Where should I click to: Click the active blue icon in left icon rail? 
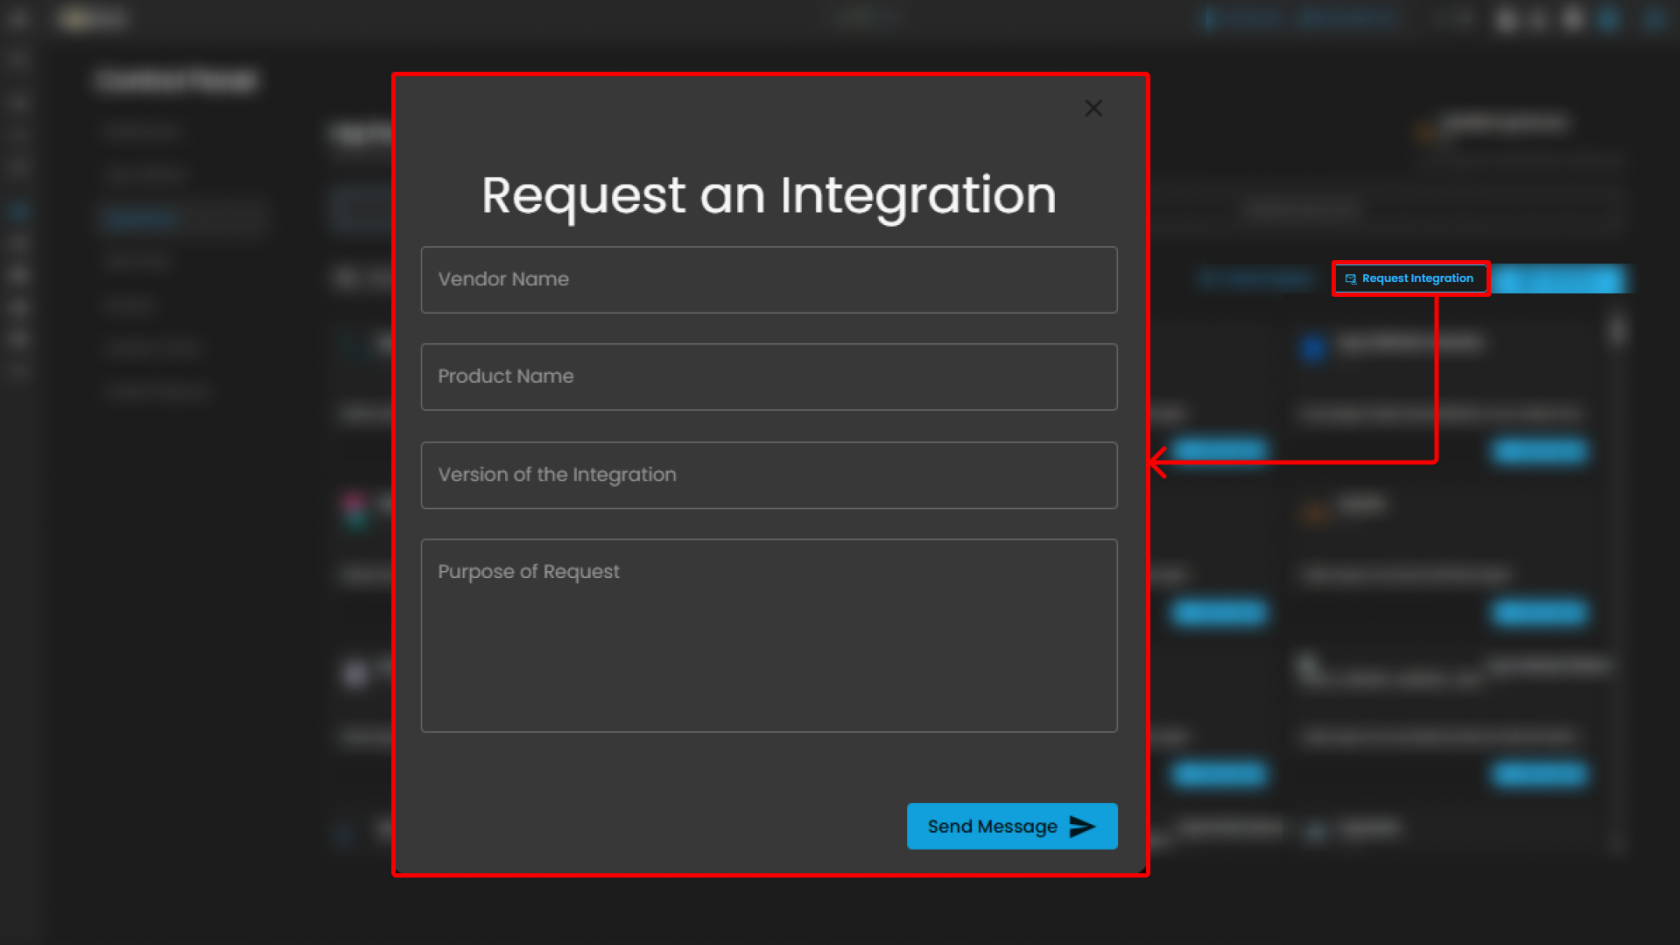[18, 211]
